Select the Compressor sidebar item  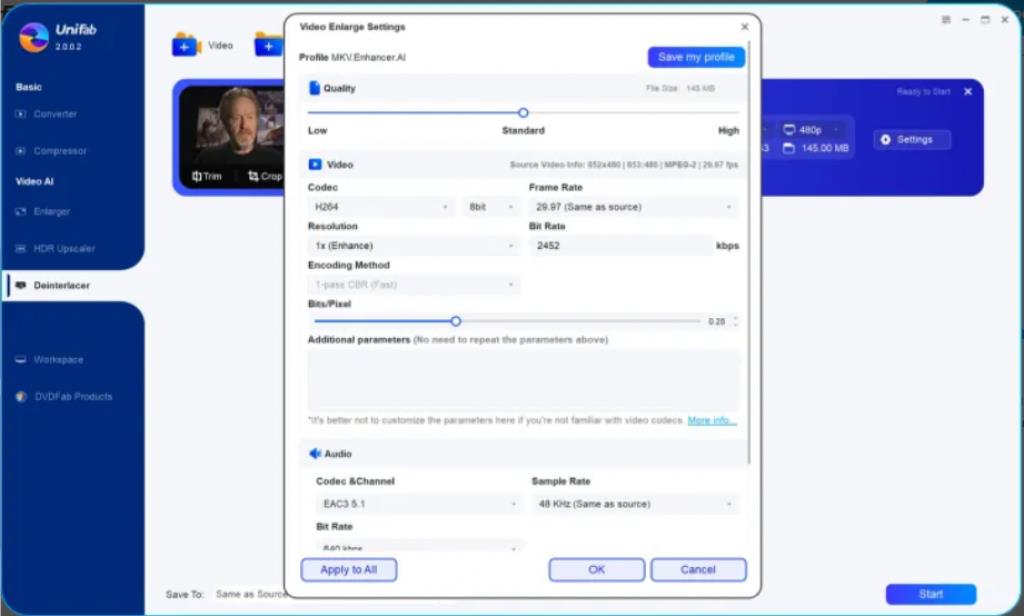(x=60, y=151)
